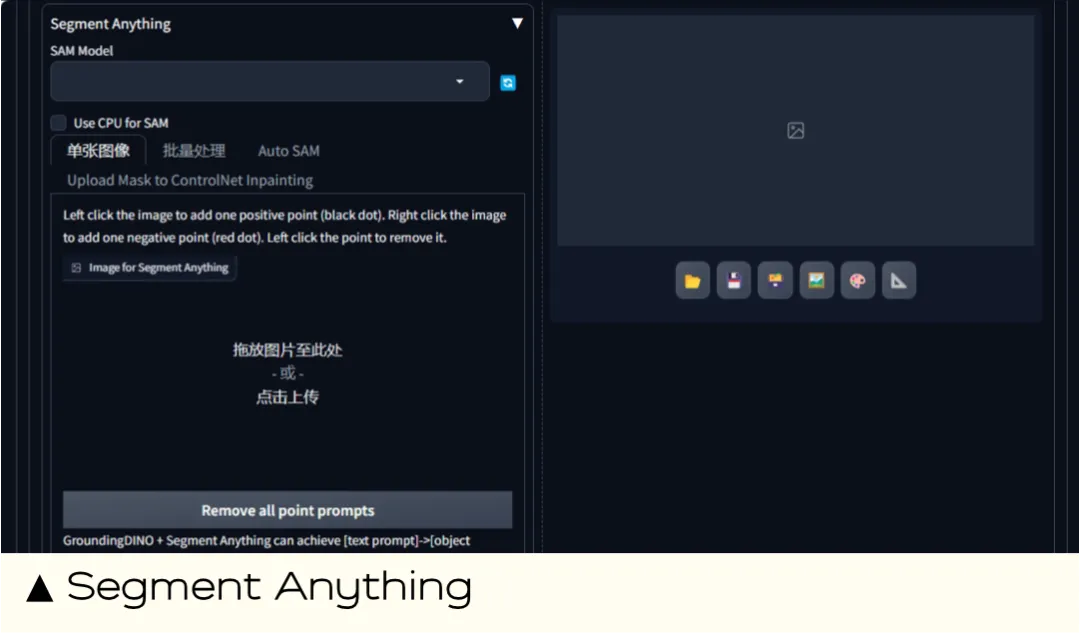Save image using floppy disk icon
Image resolution: width=1080 pixels, height=633 pixels.
pos(734,280)
